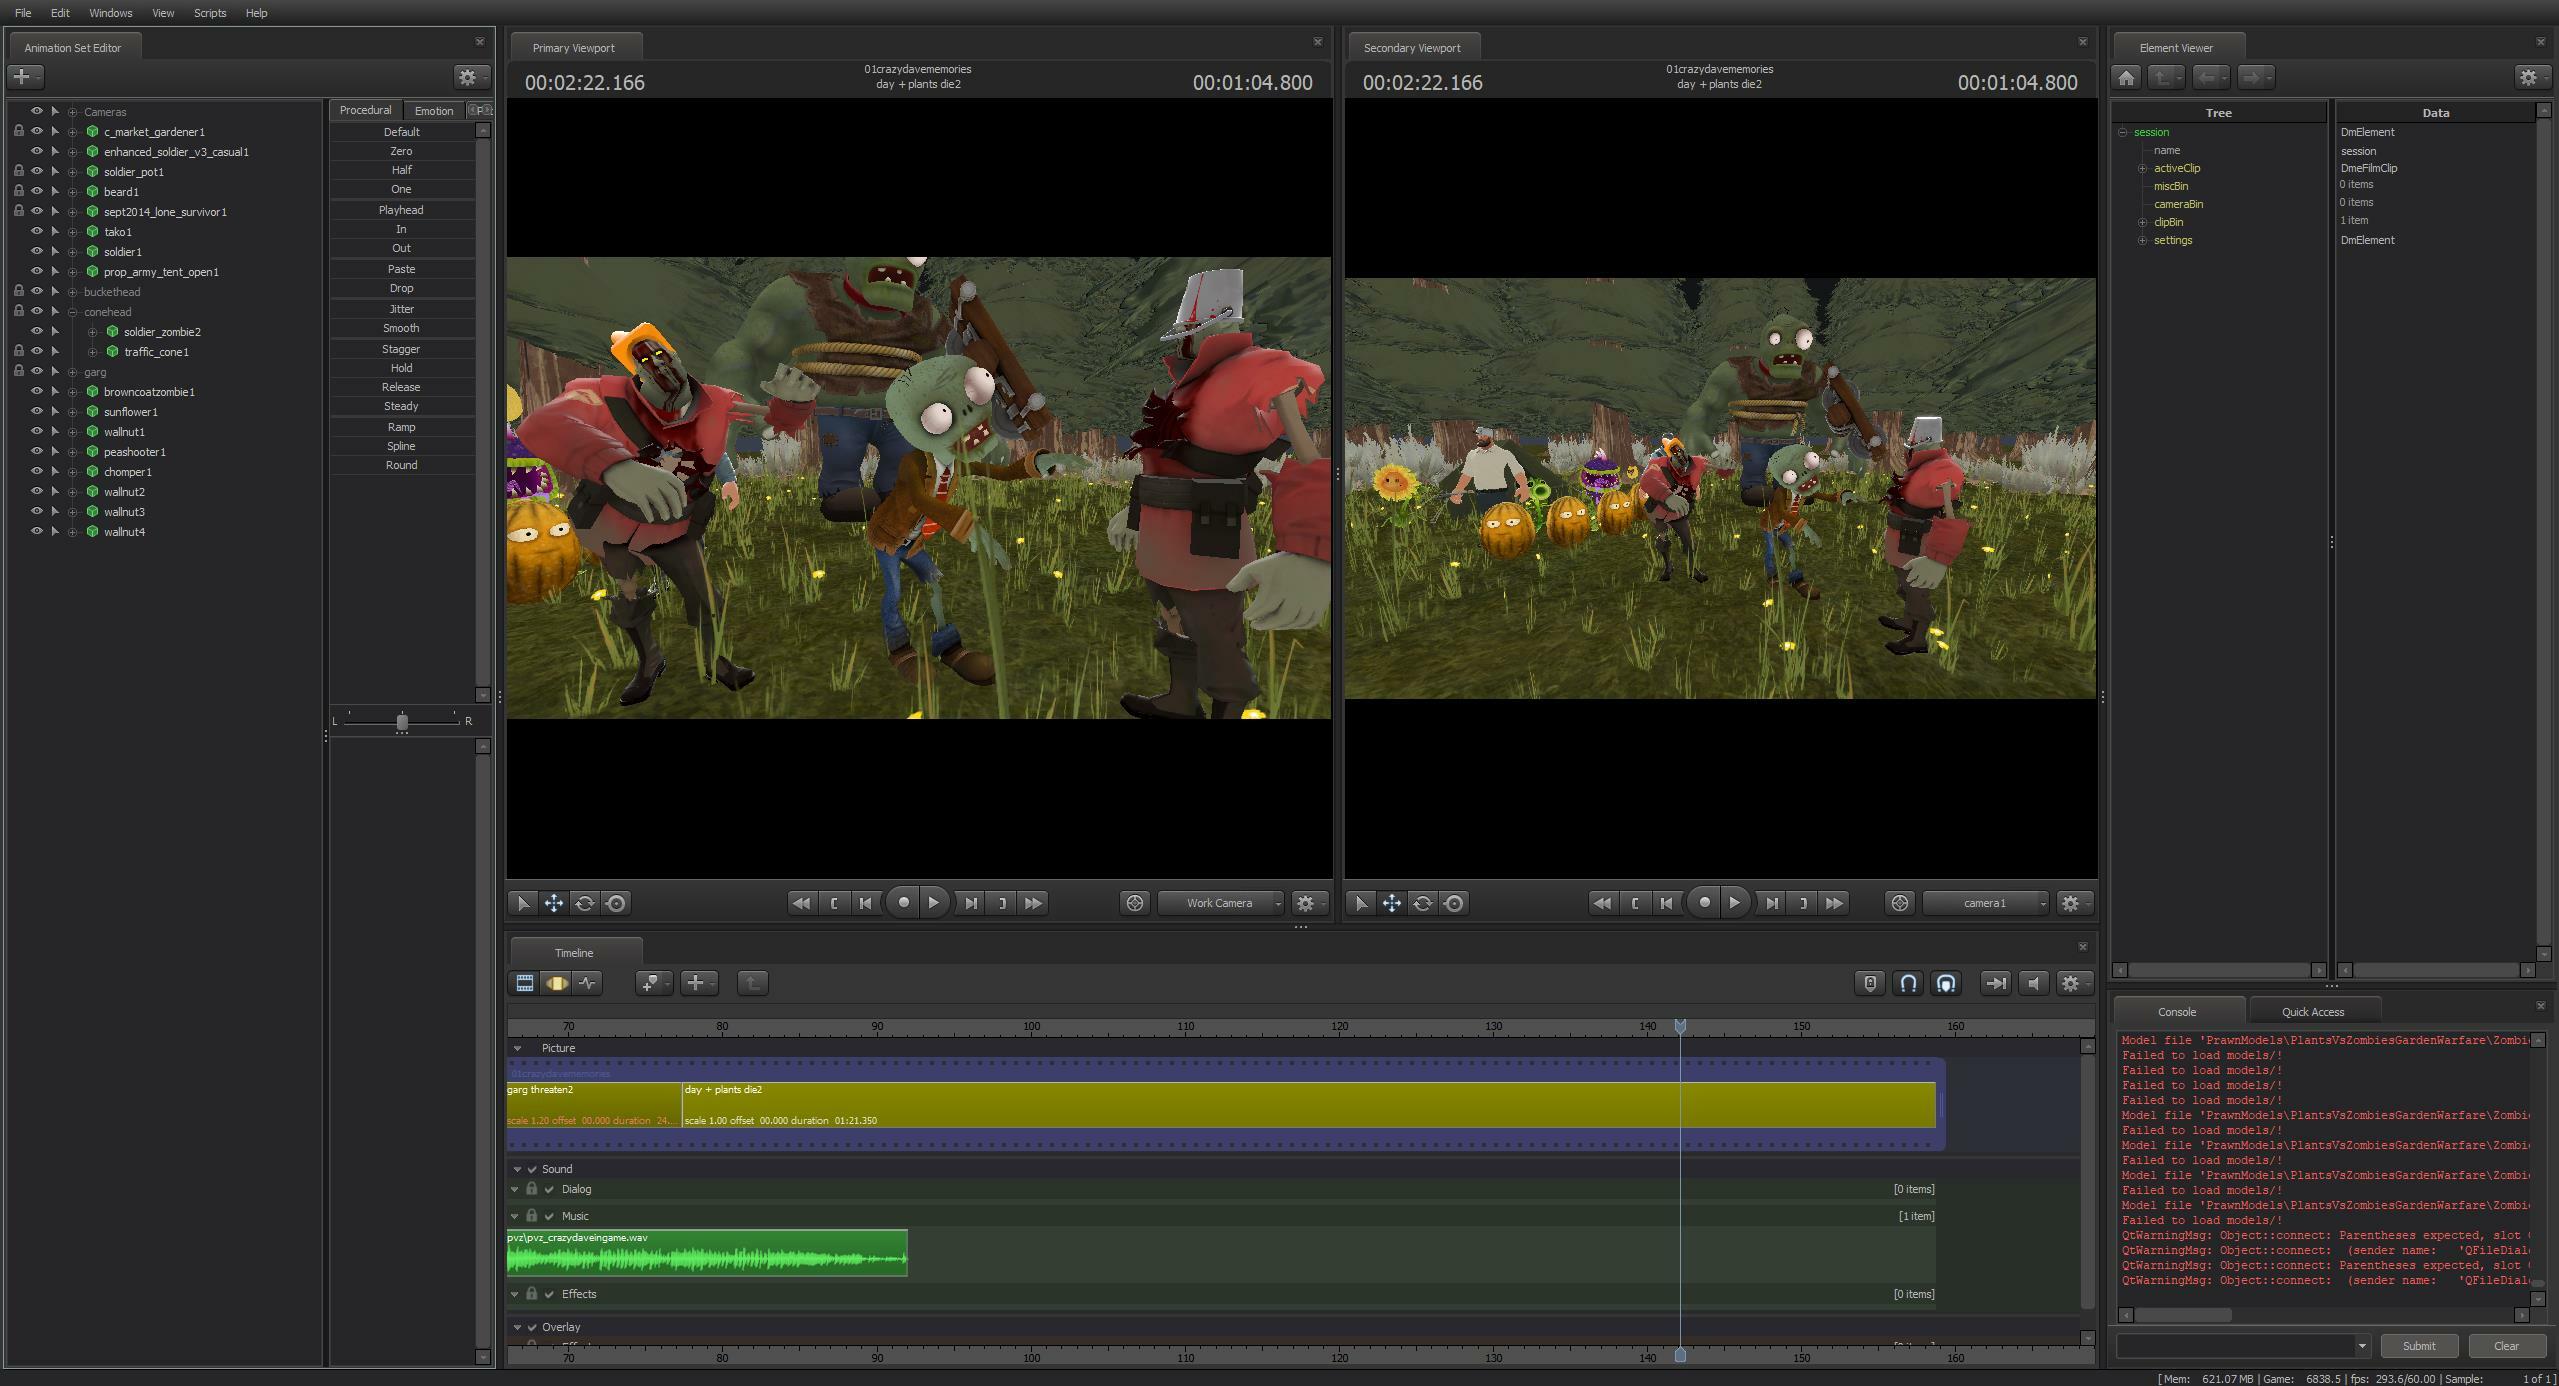Click the Submit button in Console
Viewport: 2559px width, 1386px height.
[2419, 1345]
